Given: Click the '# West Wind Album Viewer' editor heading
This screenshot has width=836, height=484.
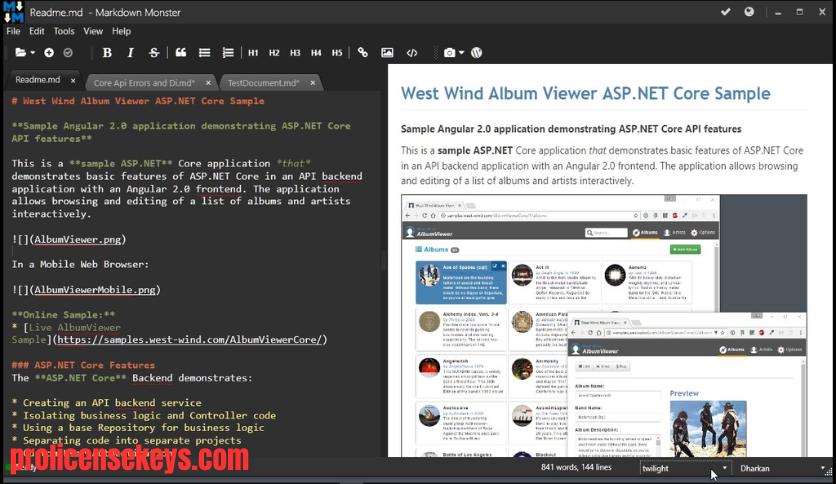Looking at the screenshot, I should click(x=138, y=101).
